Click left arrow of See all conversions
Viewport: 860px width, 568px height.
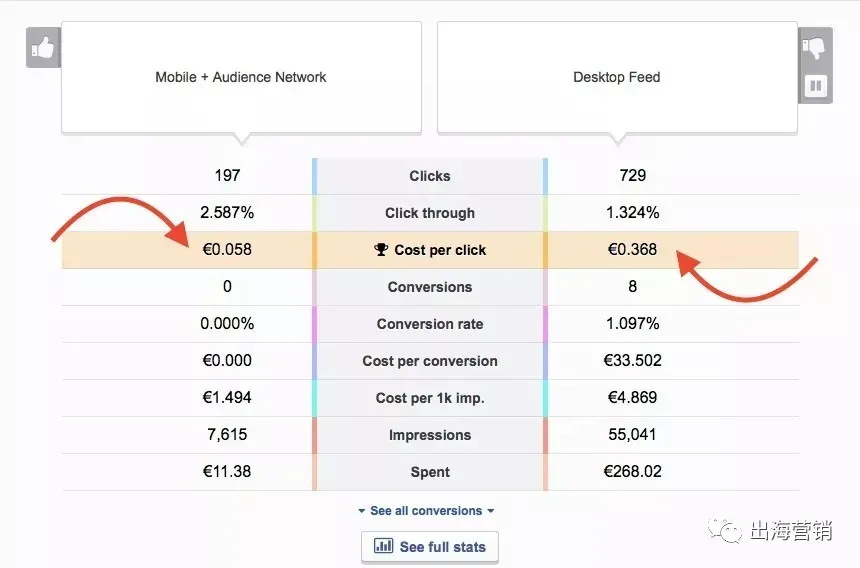361,511
